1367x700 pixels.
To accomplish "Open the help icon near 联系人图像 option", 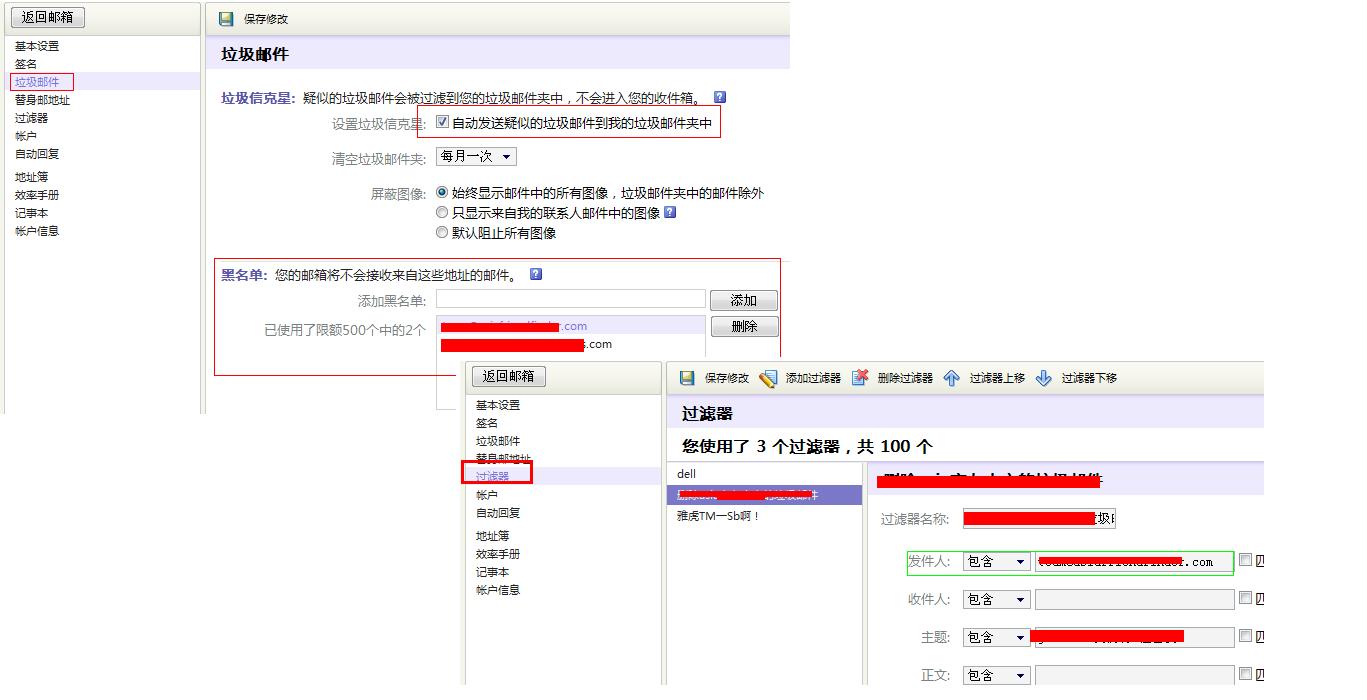I will (669, 212).
